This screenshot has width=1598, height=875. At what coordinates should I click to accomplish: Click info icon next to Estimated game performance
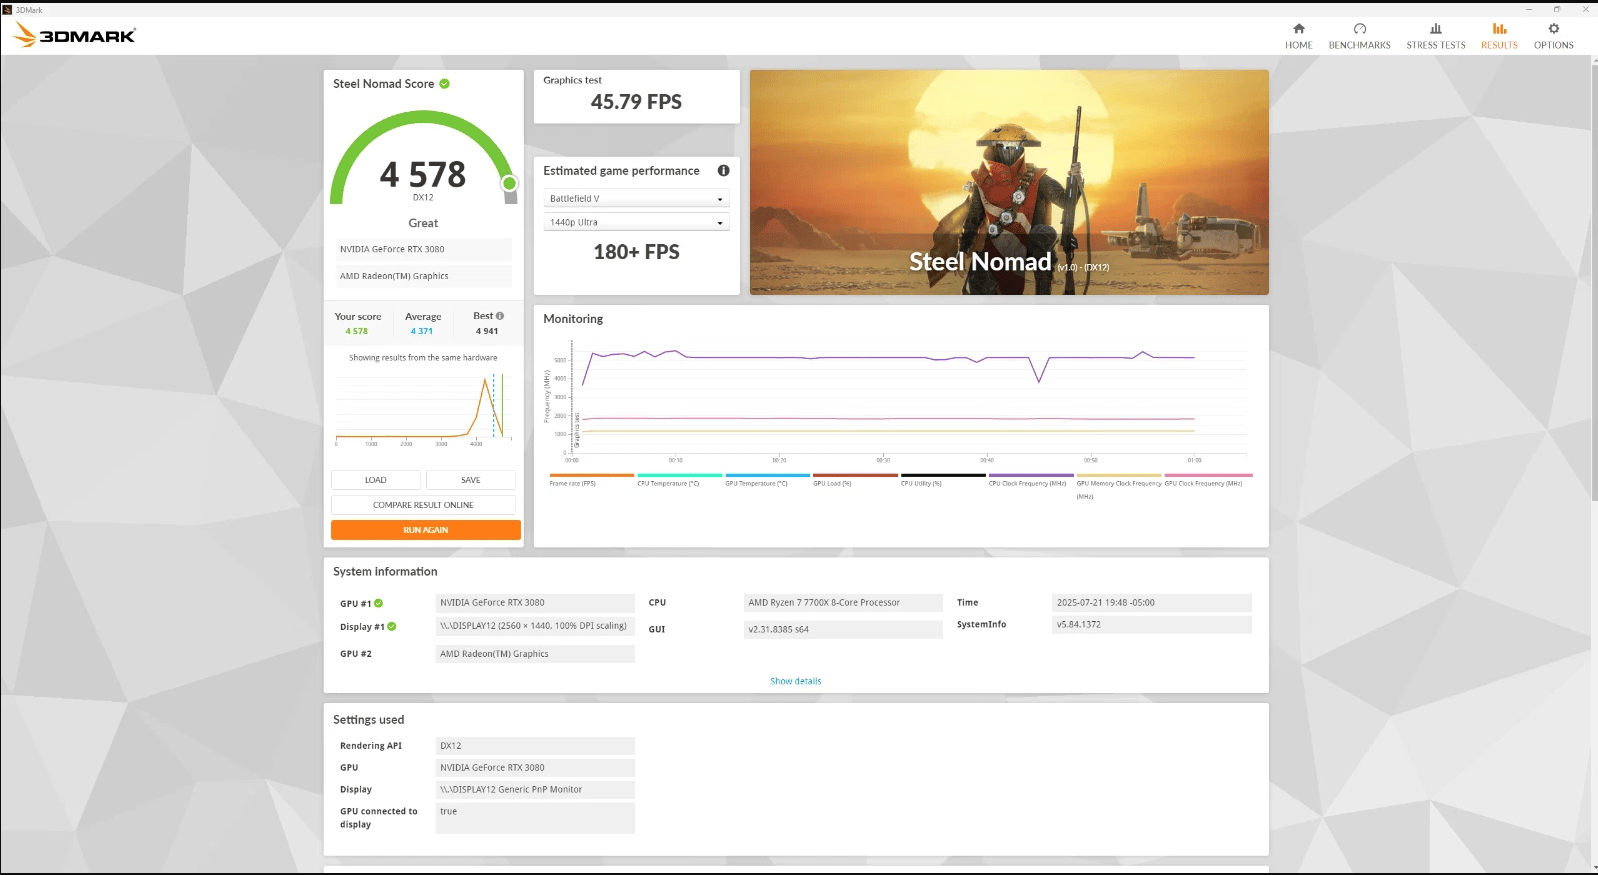click(x=723, y=171)
